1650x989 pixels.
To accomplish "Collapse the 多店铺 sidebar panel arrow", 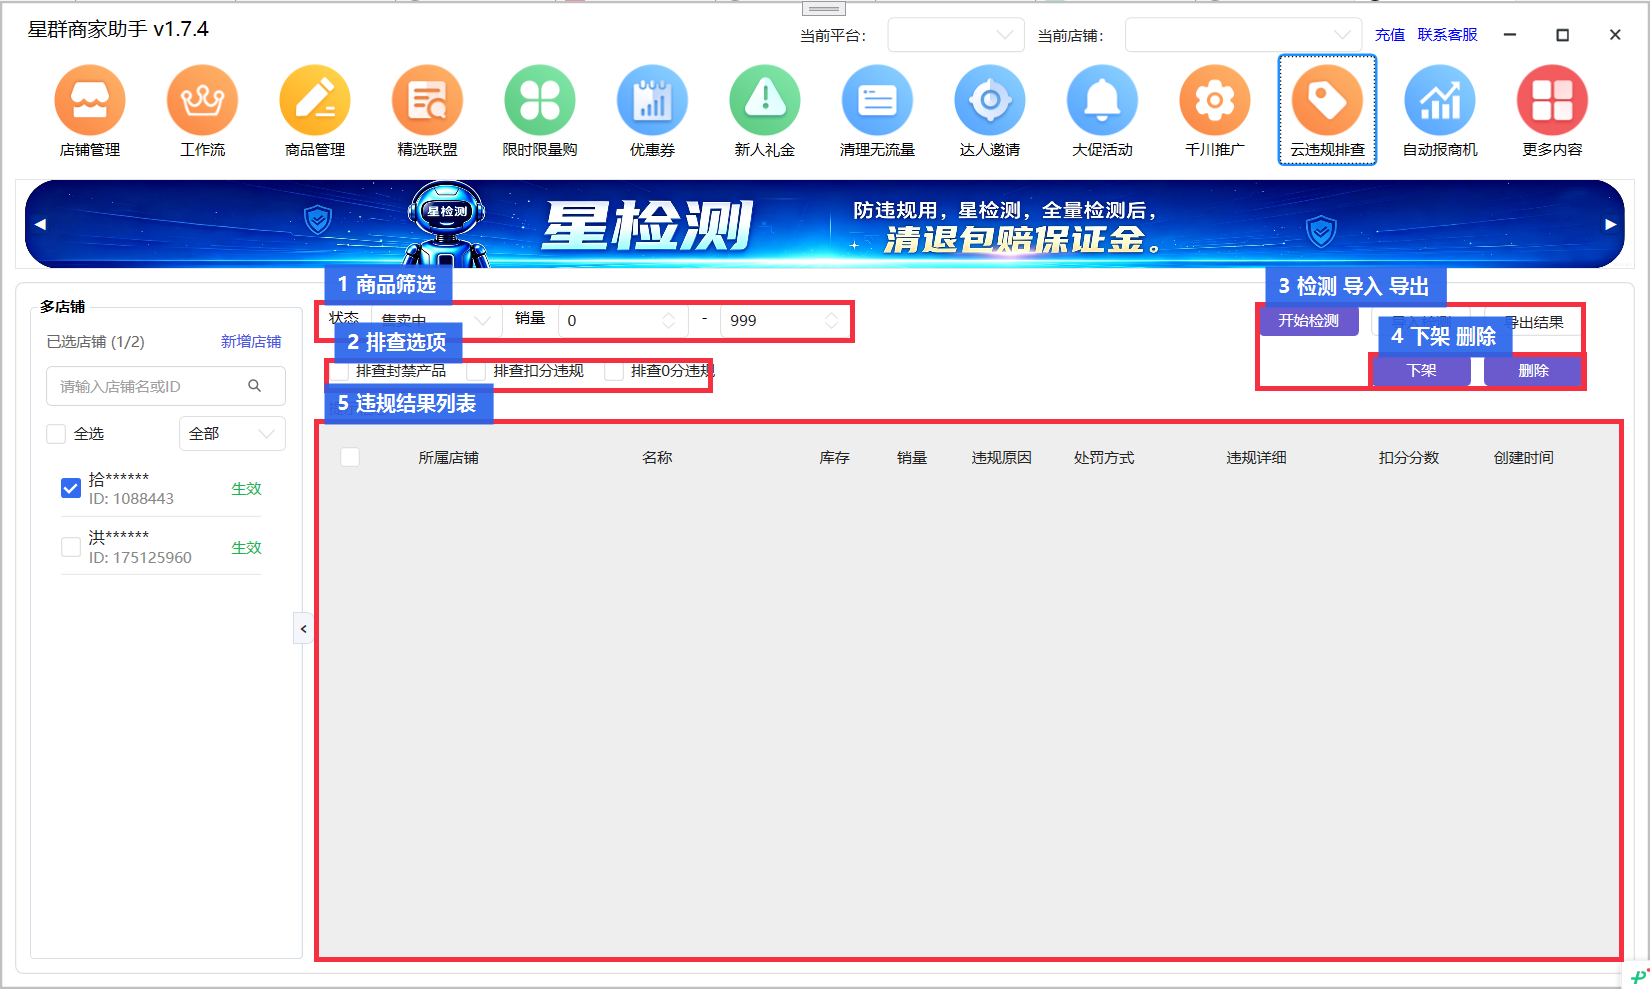I will tap(303, 629).
